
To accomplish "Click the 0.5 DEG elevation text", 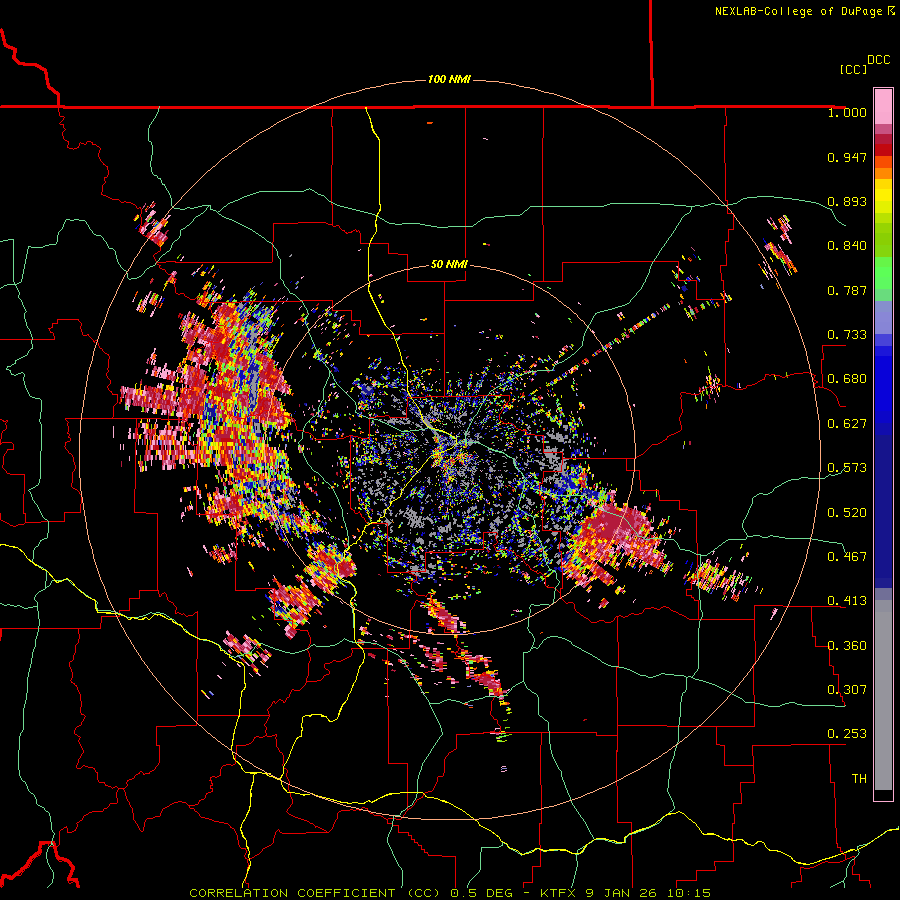I will click(481, 893).
